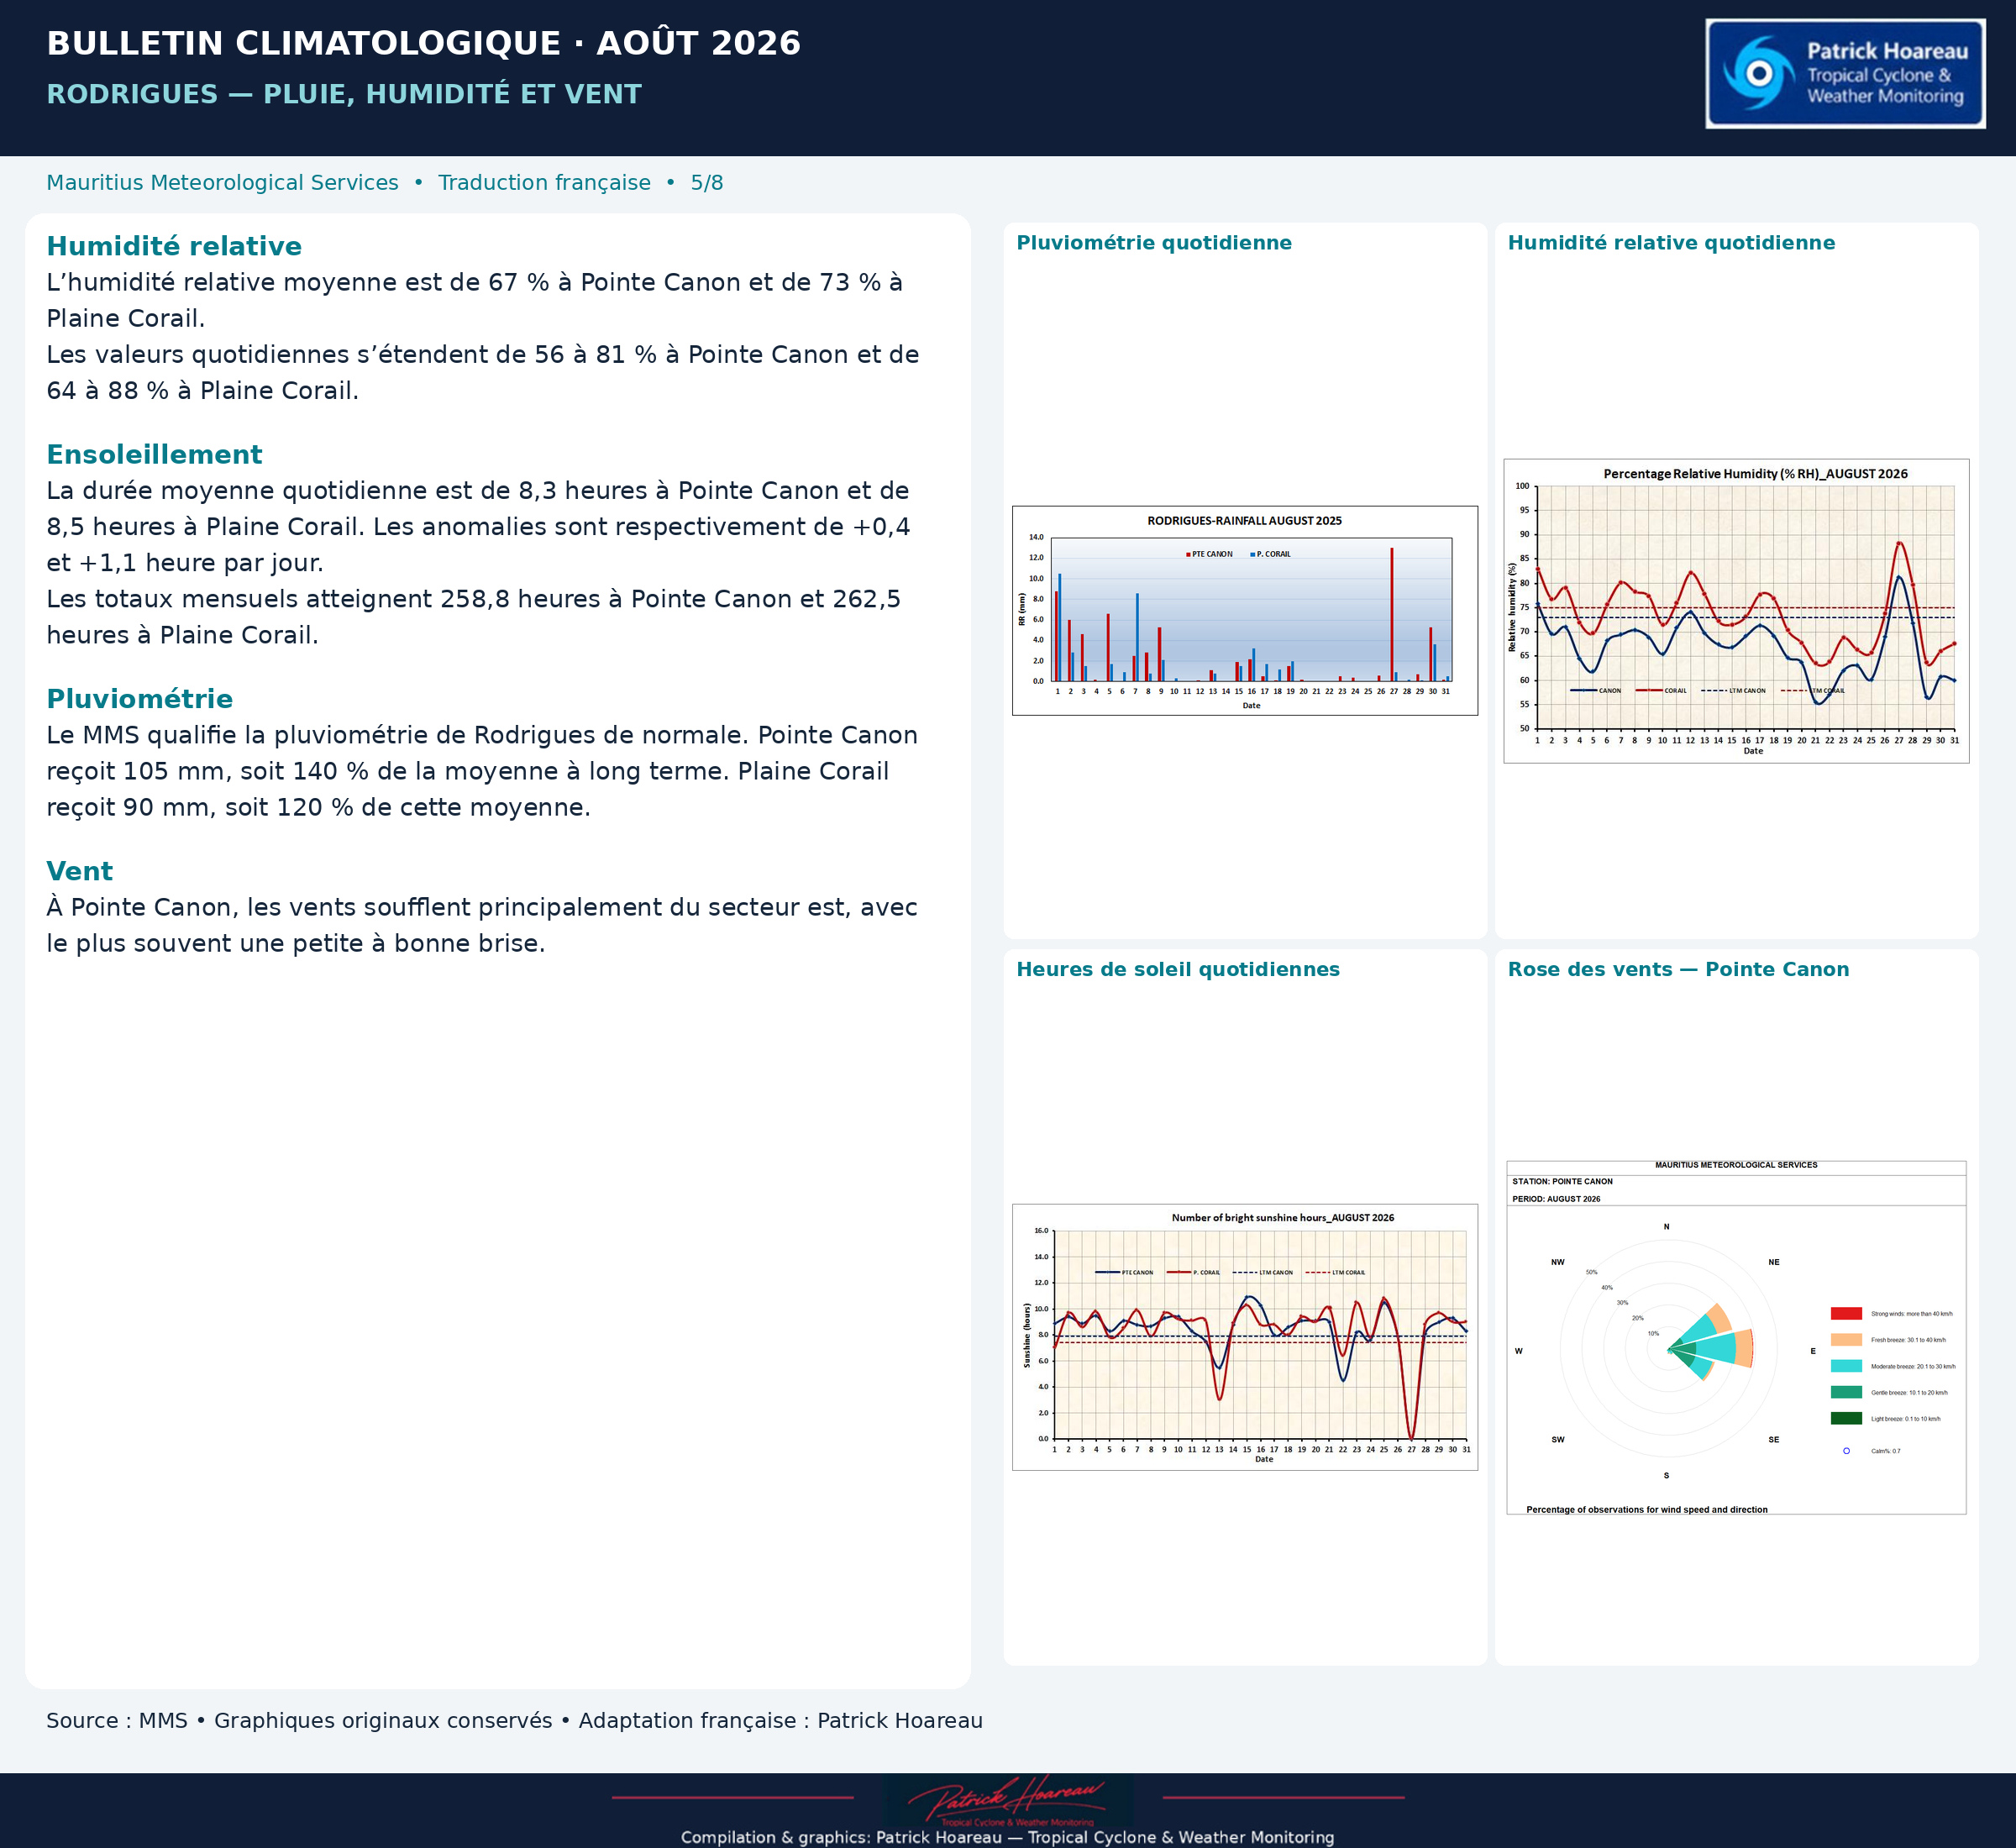Select the Pluviométrie heading
2016x1848 pixels.
139,699
